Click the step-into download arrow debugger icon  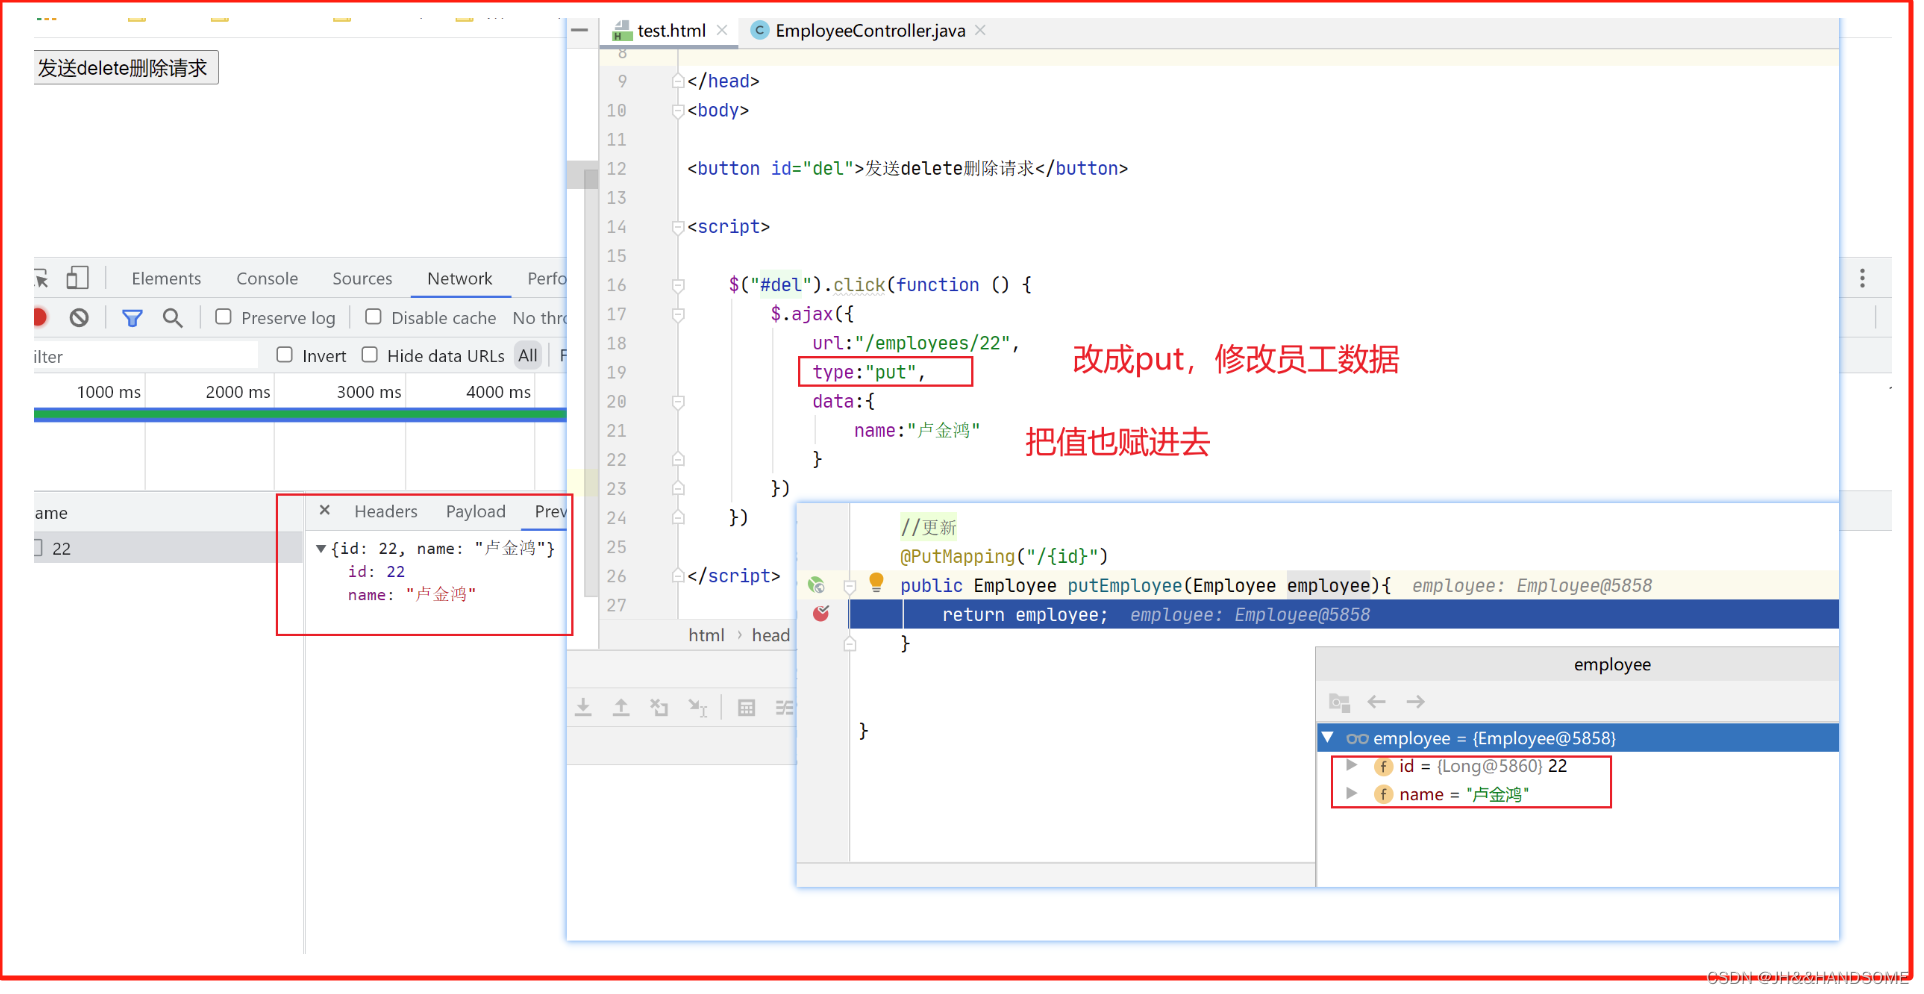(584, 708)
